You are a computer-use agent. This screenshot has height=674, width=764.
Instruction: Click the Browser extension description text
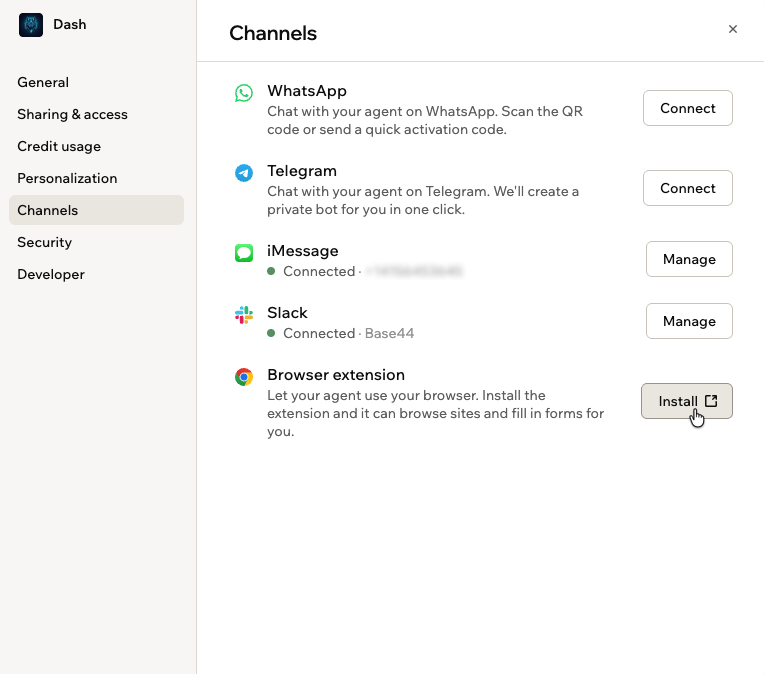pos(436,413)
